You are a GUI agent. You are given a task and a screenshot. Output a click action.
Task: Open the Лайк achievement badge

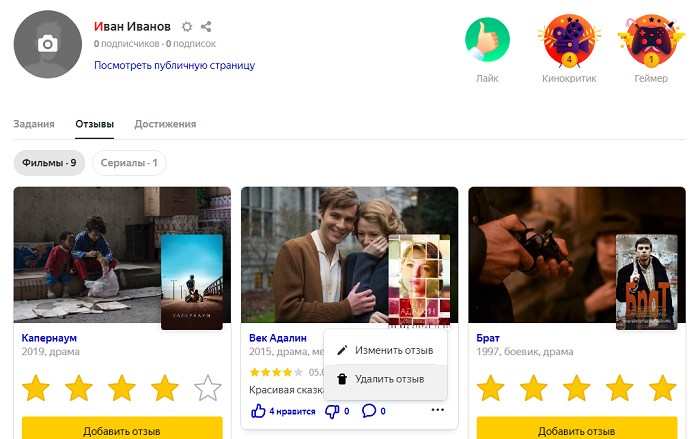tap(487, 40)
